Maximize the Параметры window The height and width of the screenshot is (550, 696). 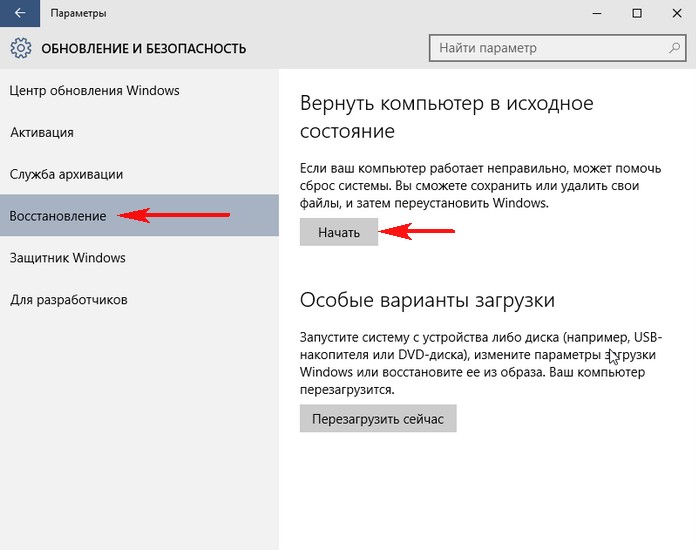(x=637, y=13)
